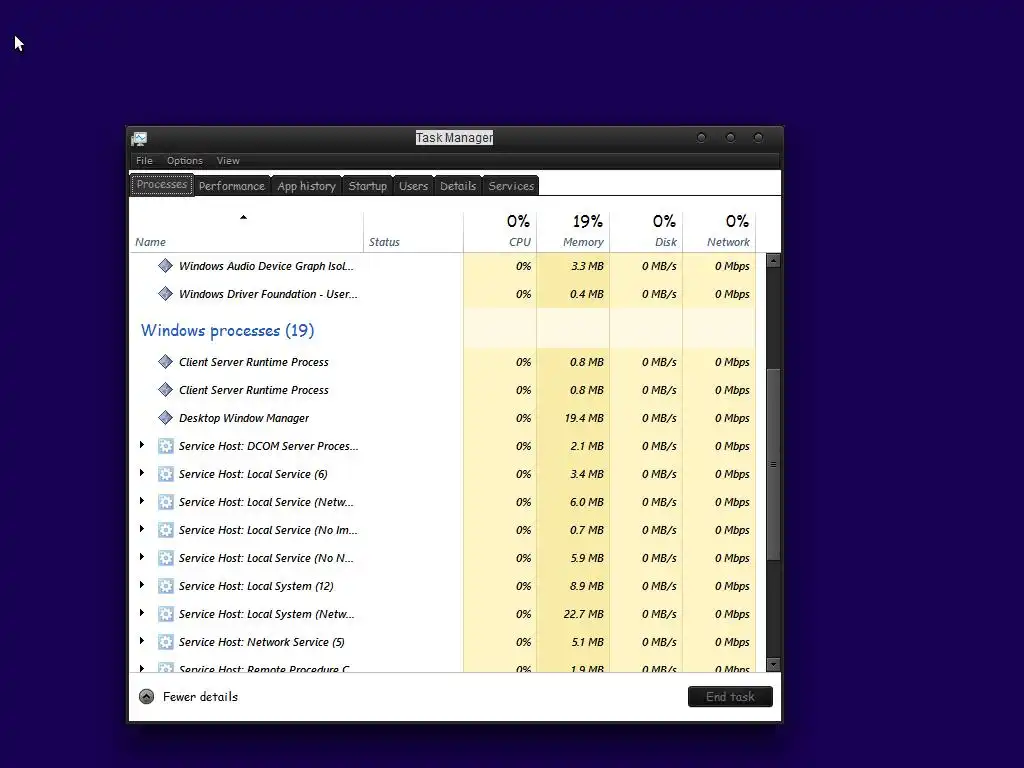Open the View menu

coord(228,161)
